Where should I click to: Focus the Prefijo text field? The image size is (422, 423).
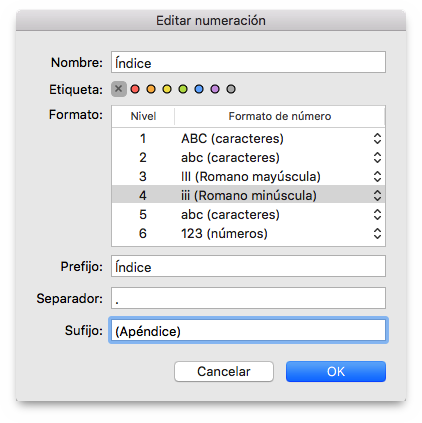pos(248,266)
